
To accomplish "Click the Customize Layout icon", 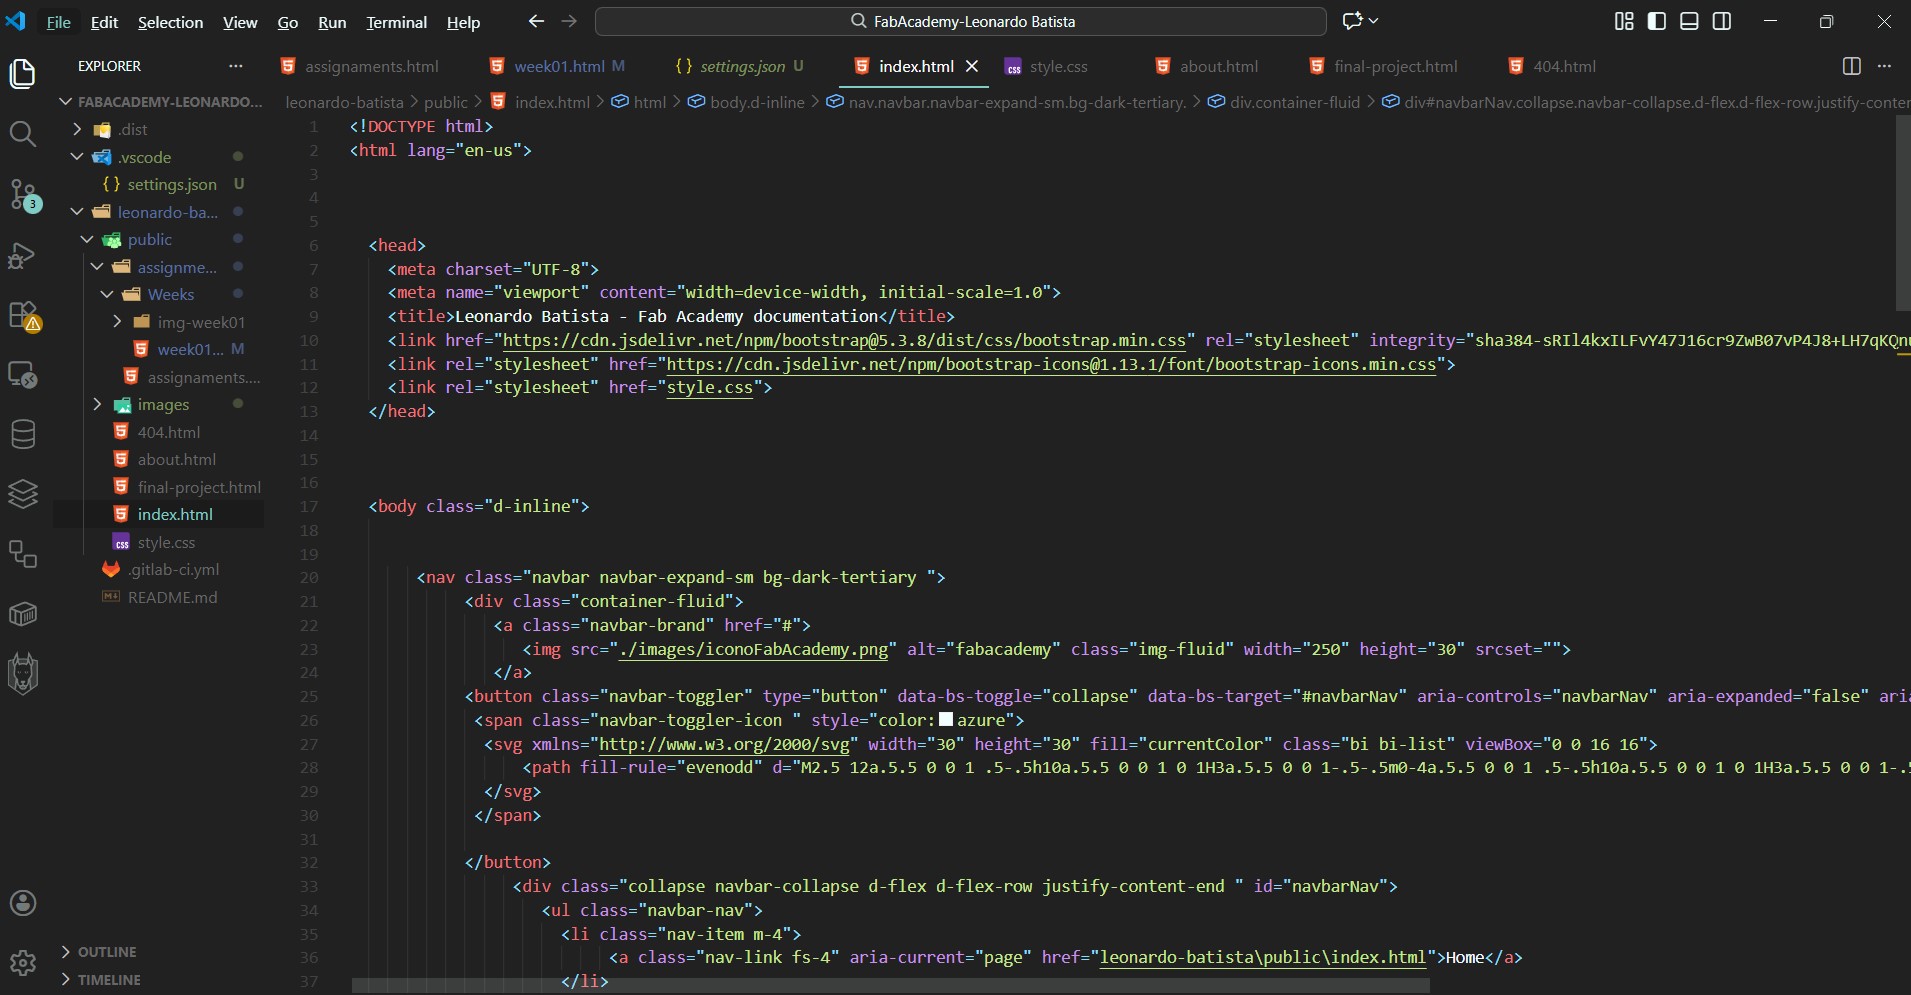I will pos(1624,21).
